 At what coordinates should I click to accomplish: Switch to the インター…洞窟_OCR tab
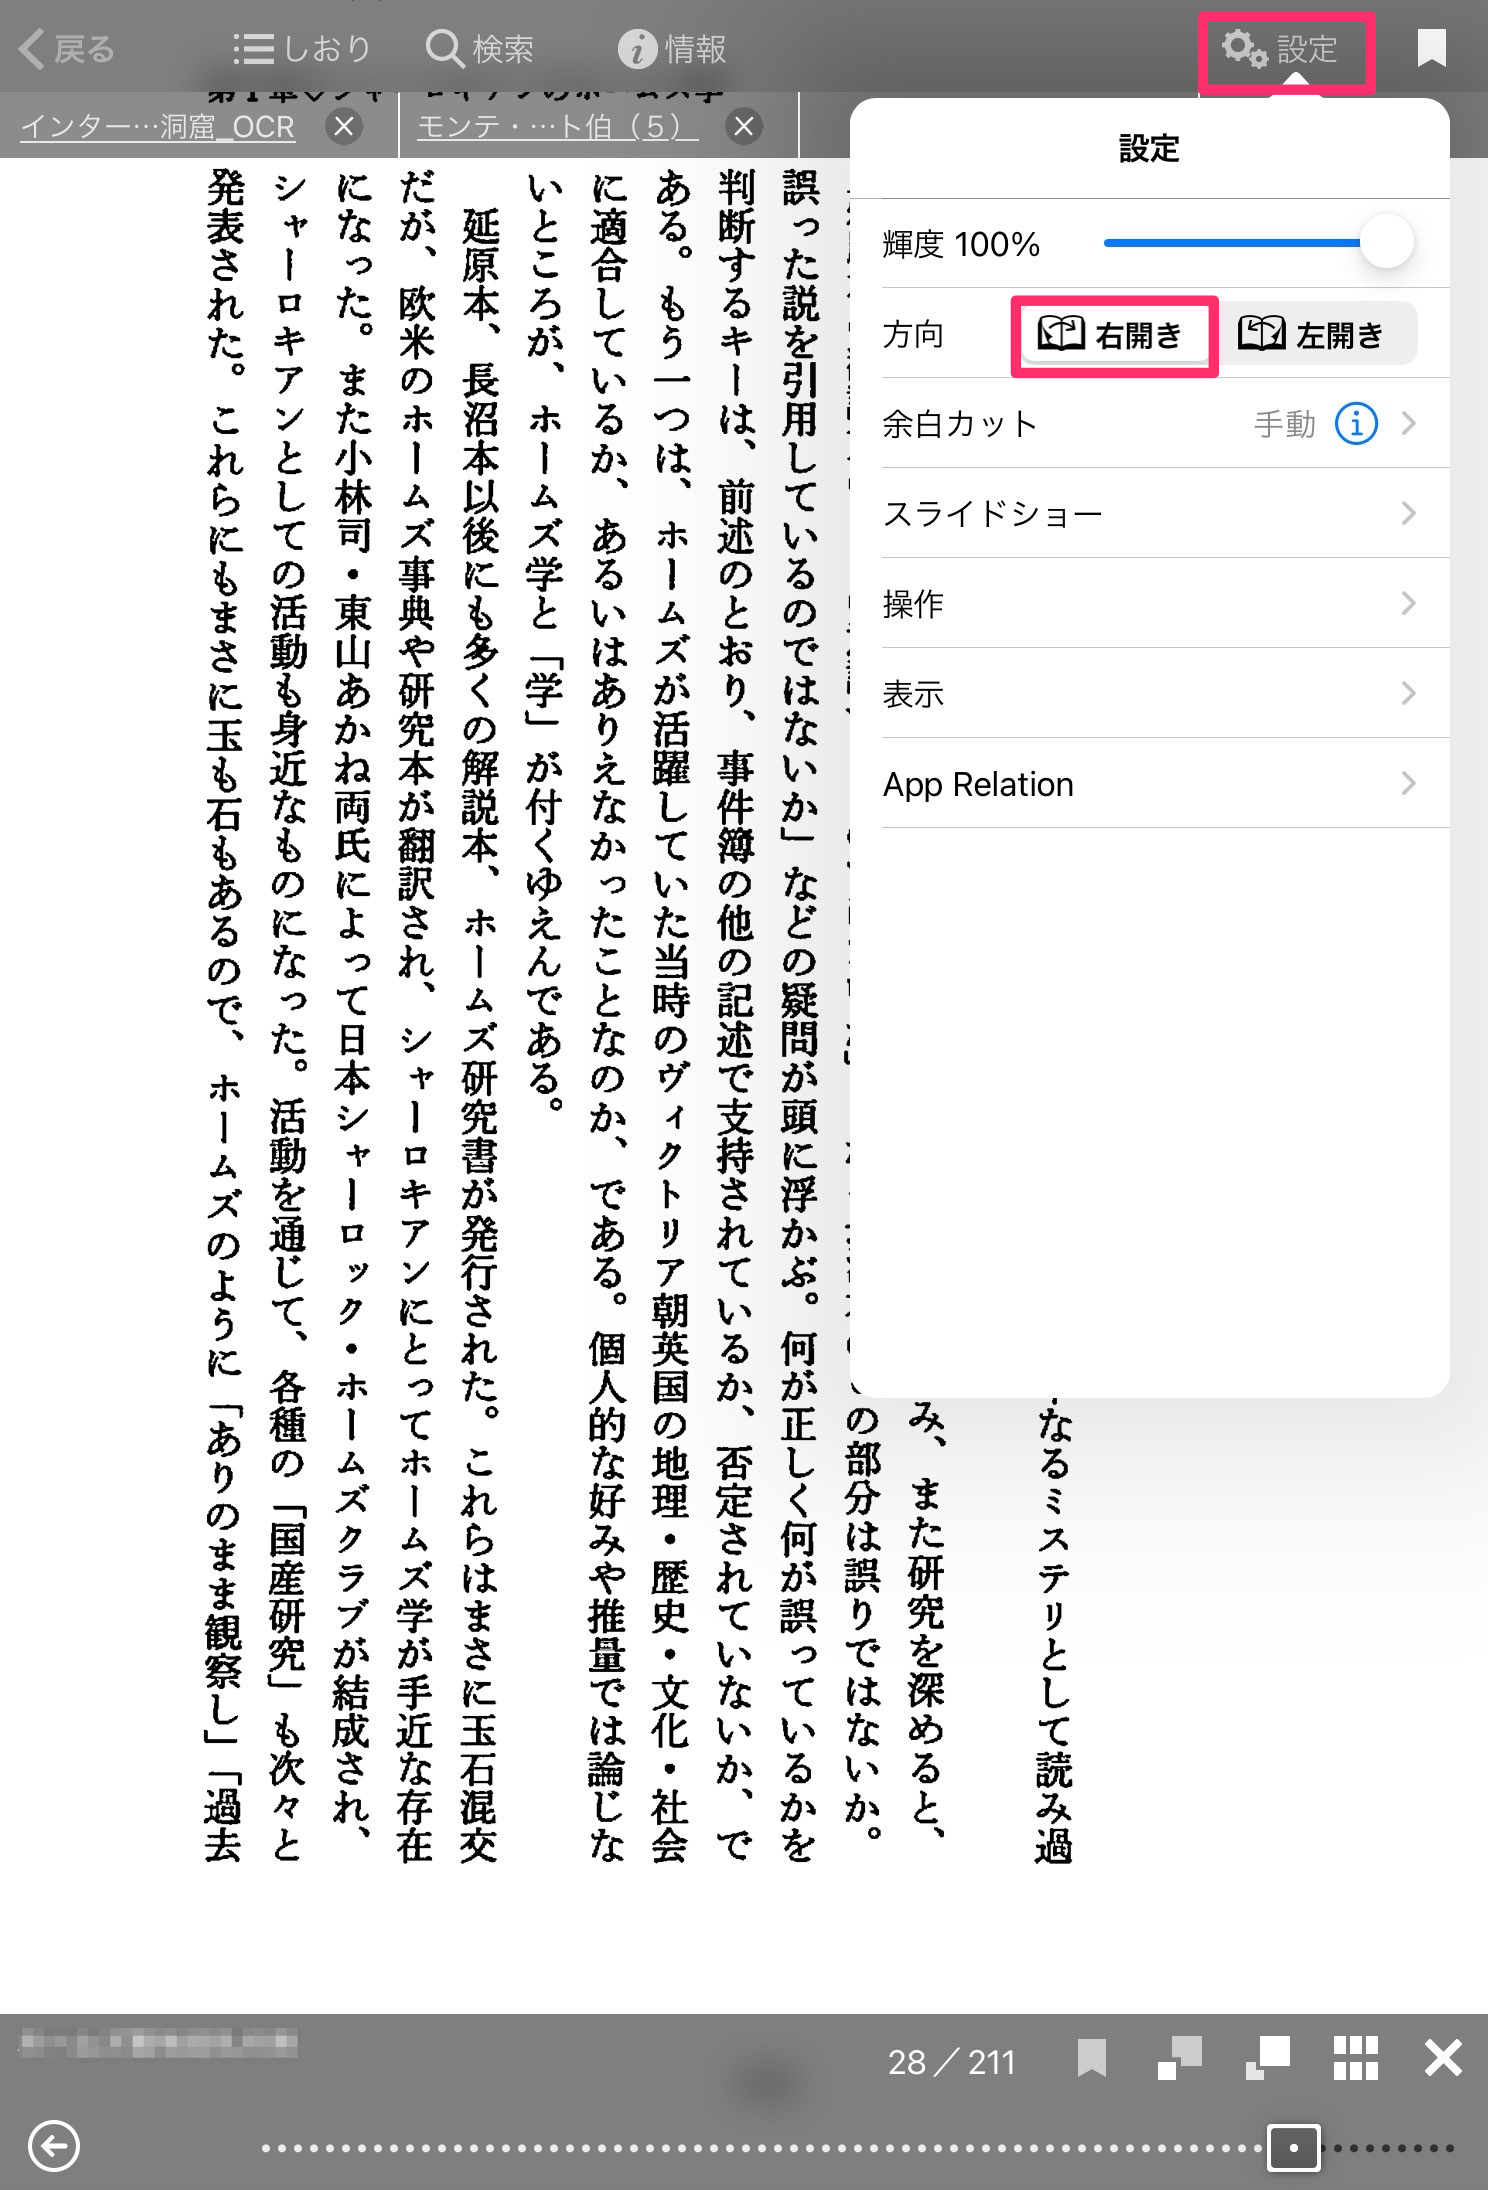coord(158,127)
